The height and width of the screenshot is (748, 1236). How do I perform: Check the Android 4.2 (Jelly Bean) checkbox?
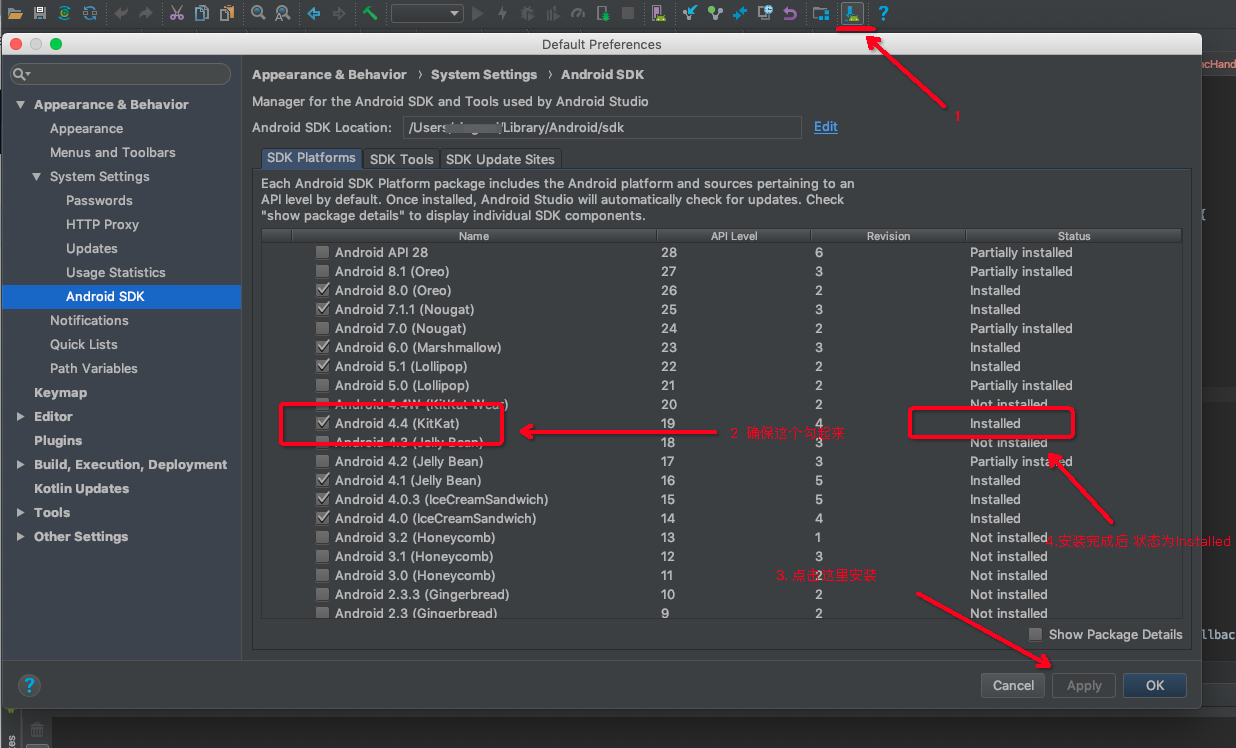click(x=322, y=461)
